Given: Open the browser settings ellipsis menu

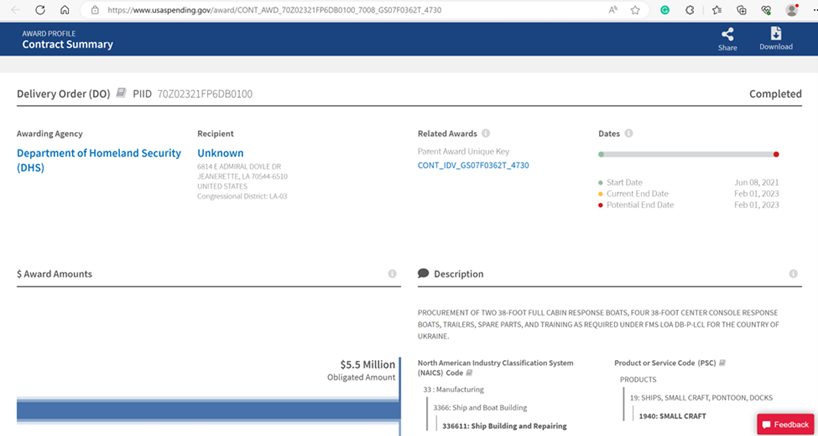Looking at the screenshot, I should pyautogui.click(x=814, y=10).
